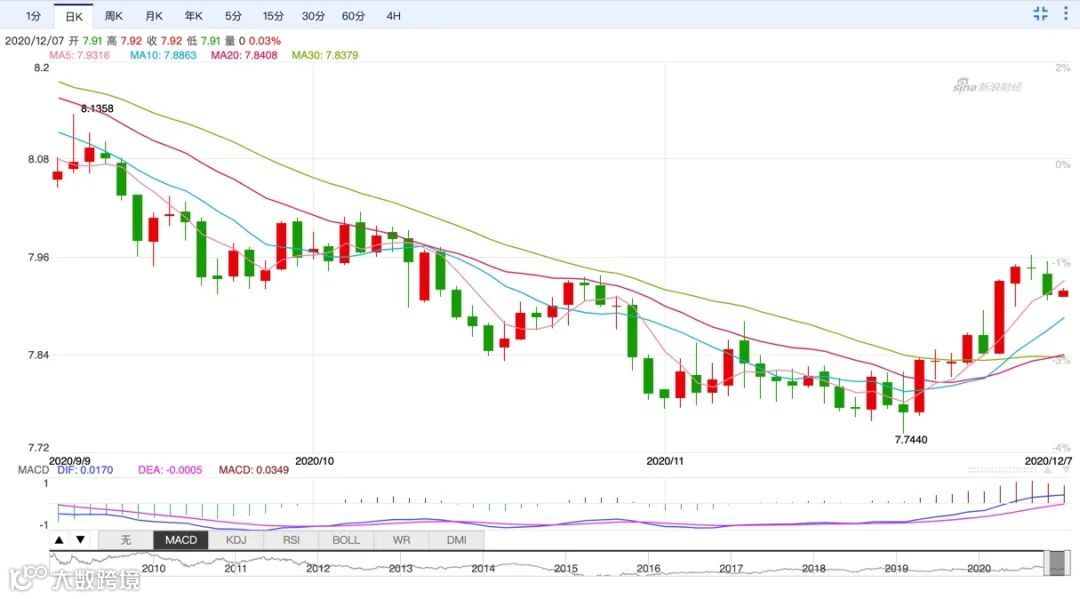Screen dimensions: 1080x599
Task: Click the 2020/12/07 quote date text
Action: pyautogui.click(x=34, y=41)
